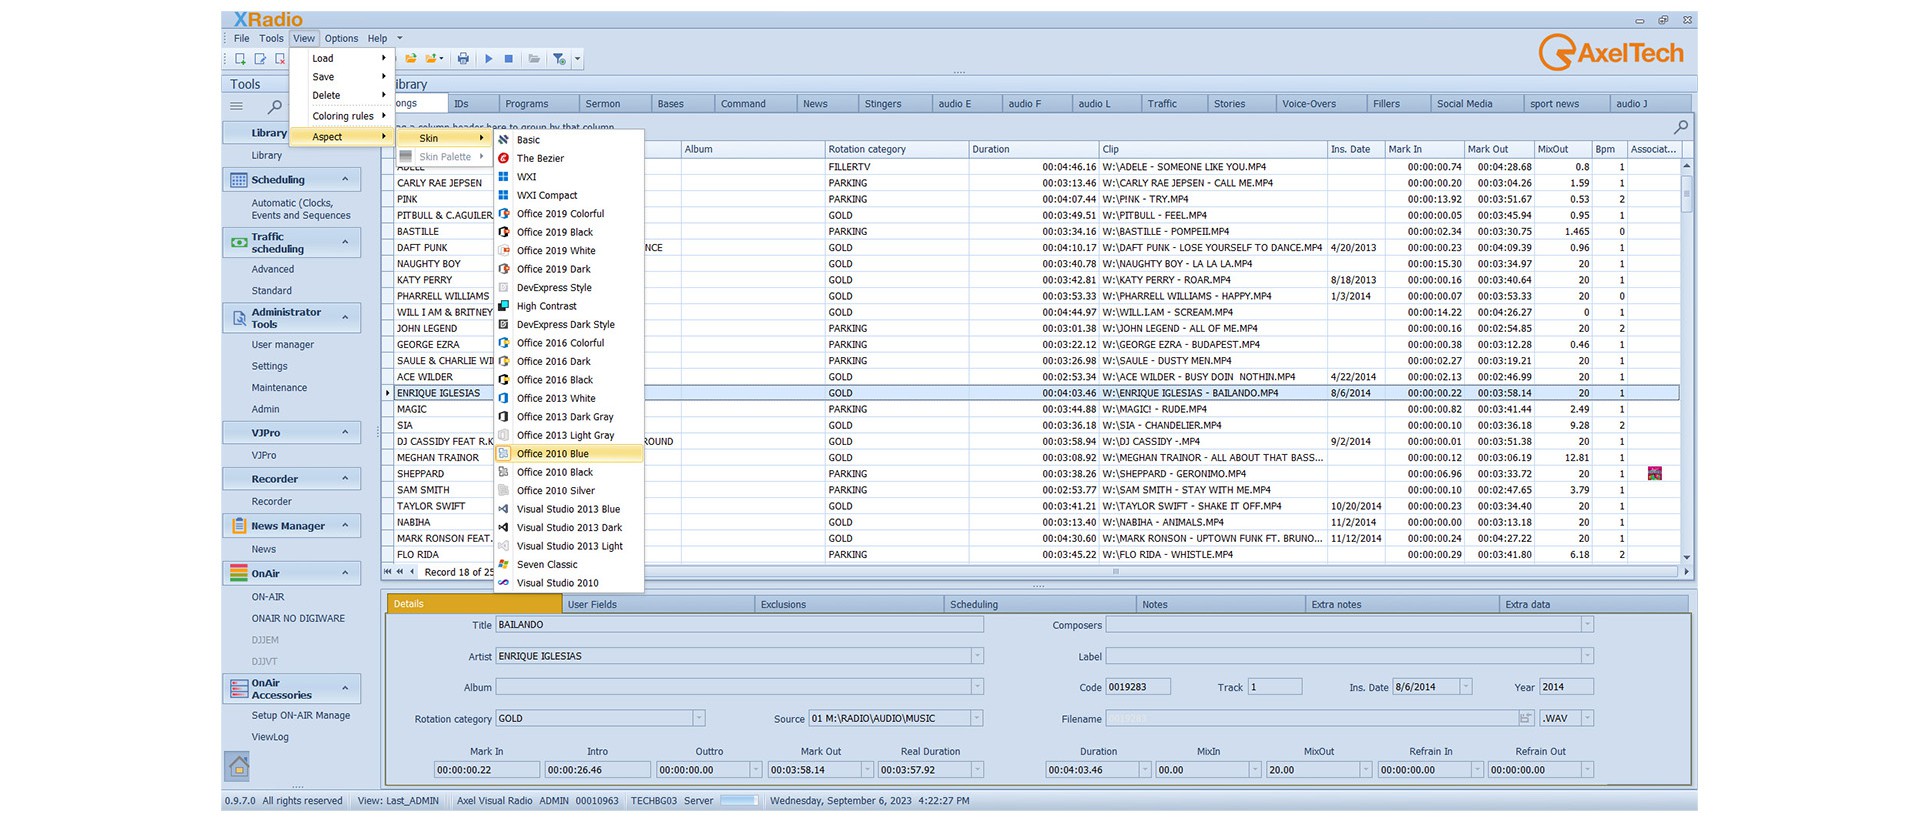The height and width of the screenshot is (822, 1920).
Task: Collapse the Scheduling sidebar group
Action: pos(345,180)
